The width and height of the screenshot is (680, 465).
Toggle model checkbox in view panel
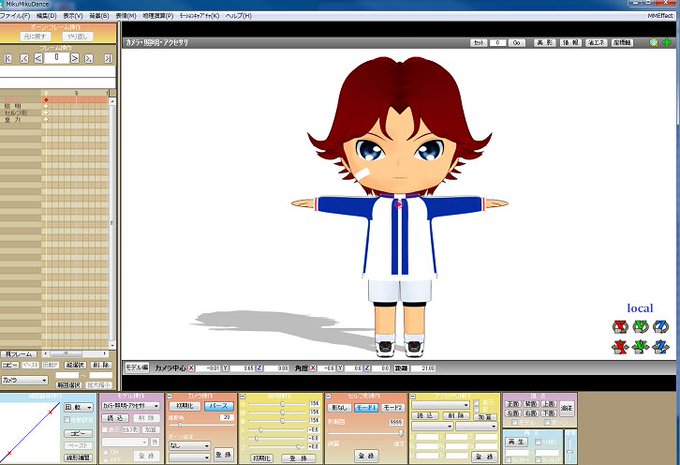point(515,422)
